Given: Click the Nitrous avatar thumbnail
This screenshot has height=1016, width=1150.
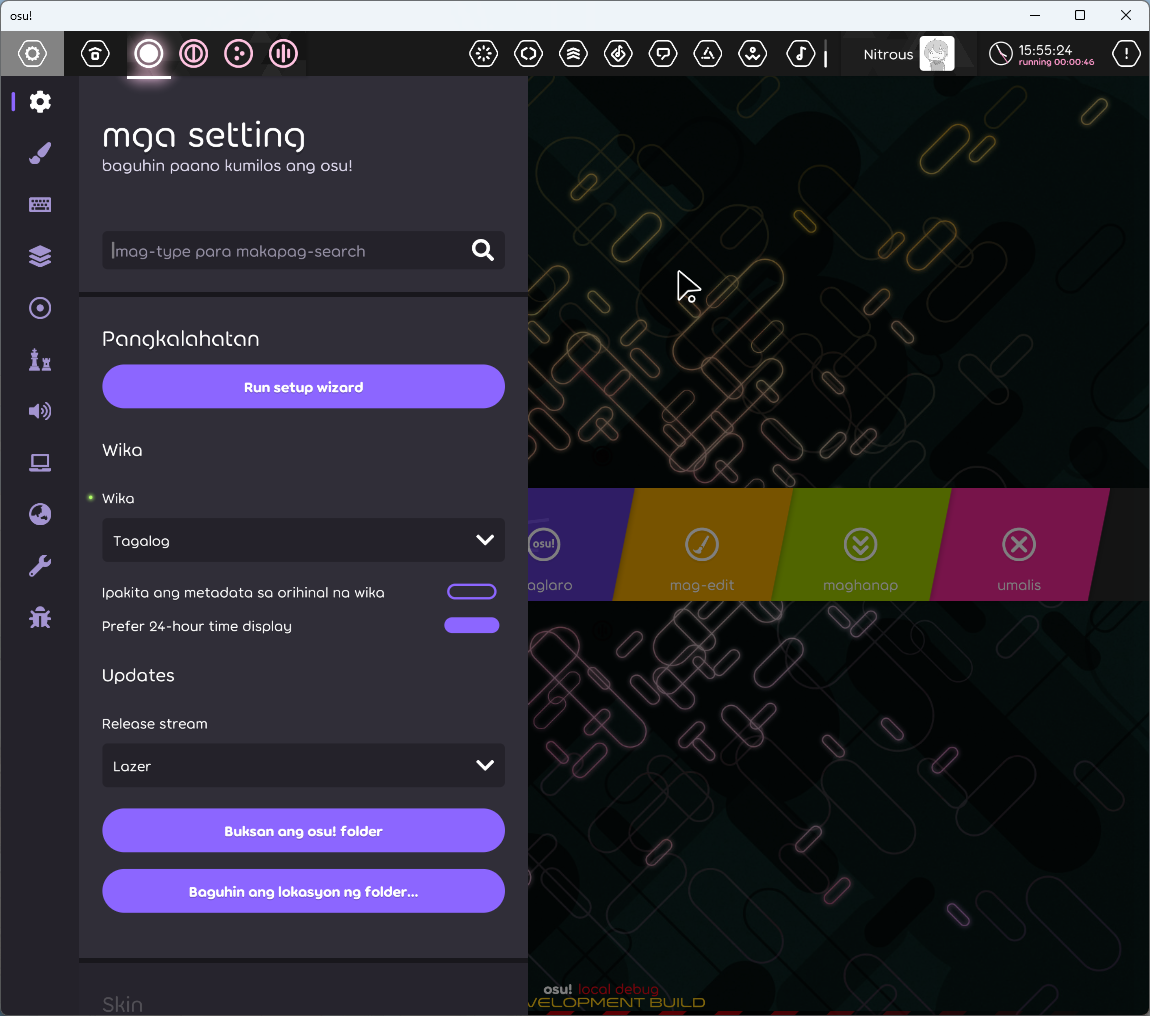Looking at the screenshot, I should (x=937, y=54).
